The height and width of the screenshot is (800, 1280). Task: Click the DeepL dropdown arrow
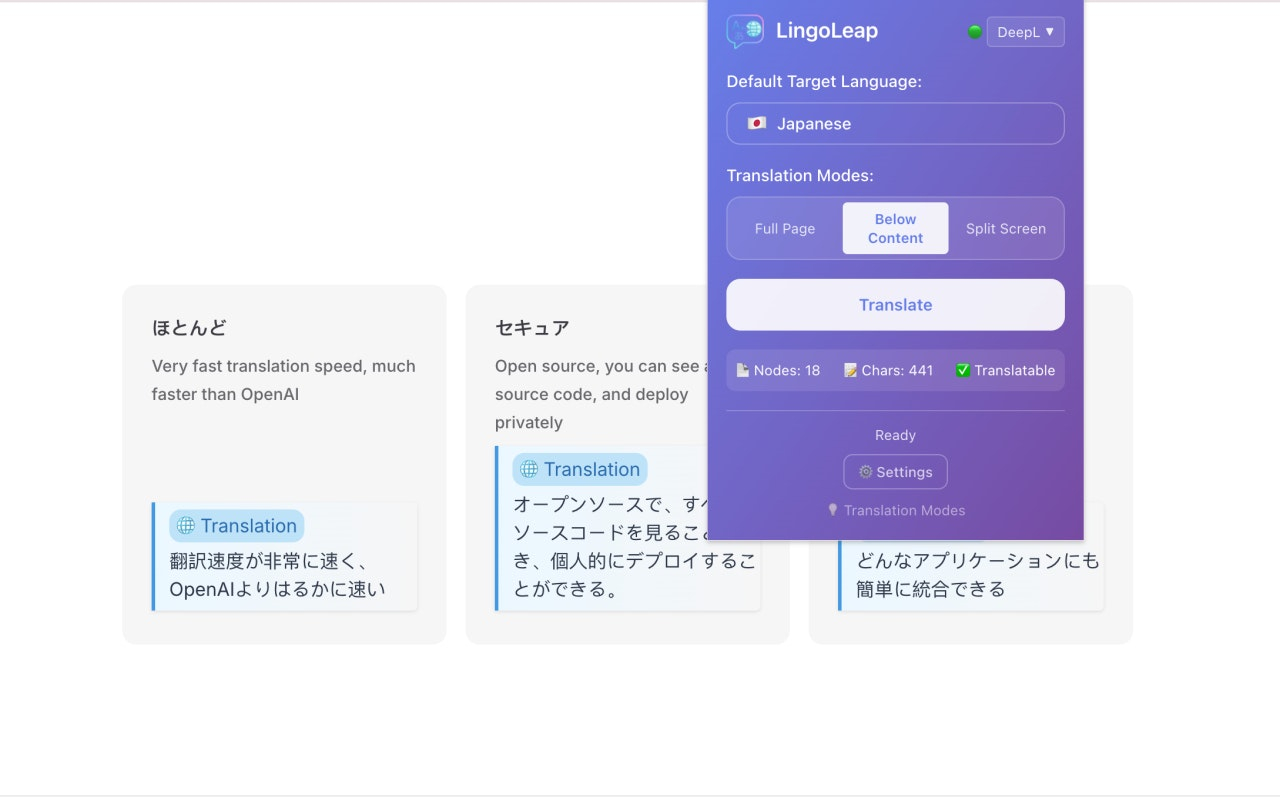[x=1050, y=32]
